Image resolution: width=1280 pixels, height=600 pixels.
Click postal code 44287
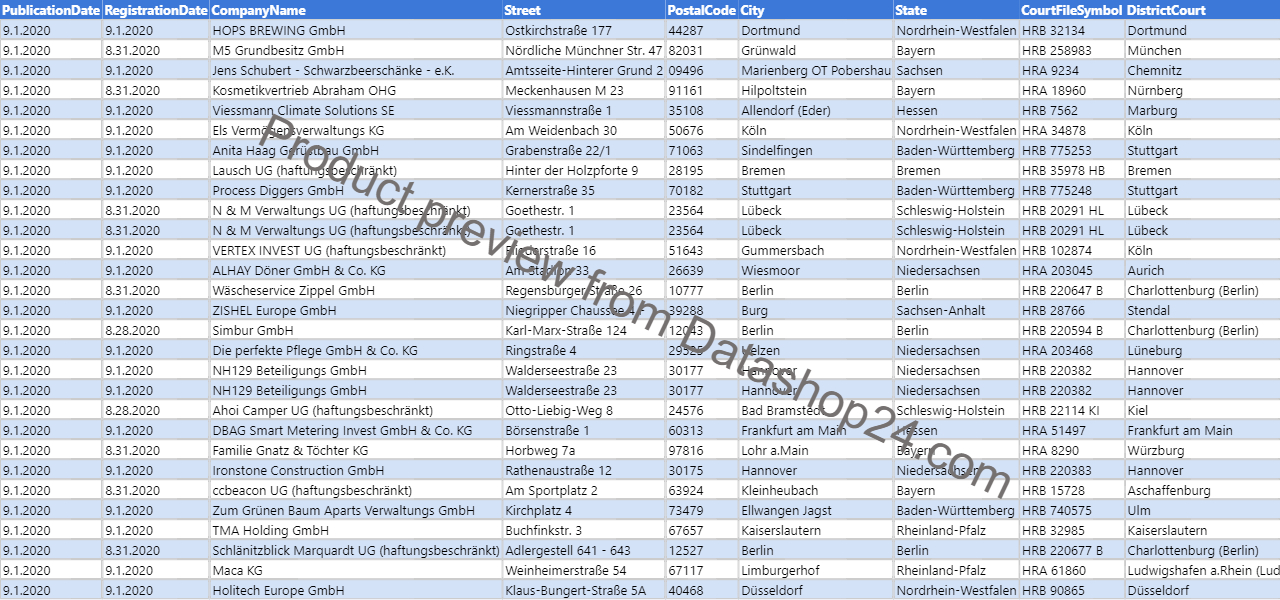point(701,30)
